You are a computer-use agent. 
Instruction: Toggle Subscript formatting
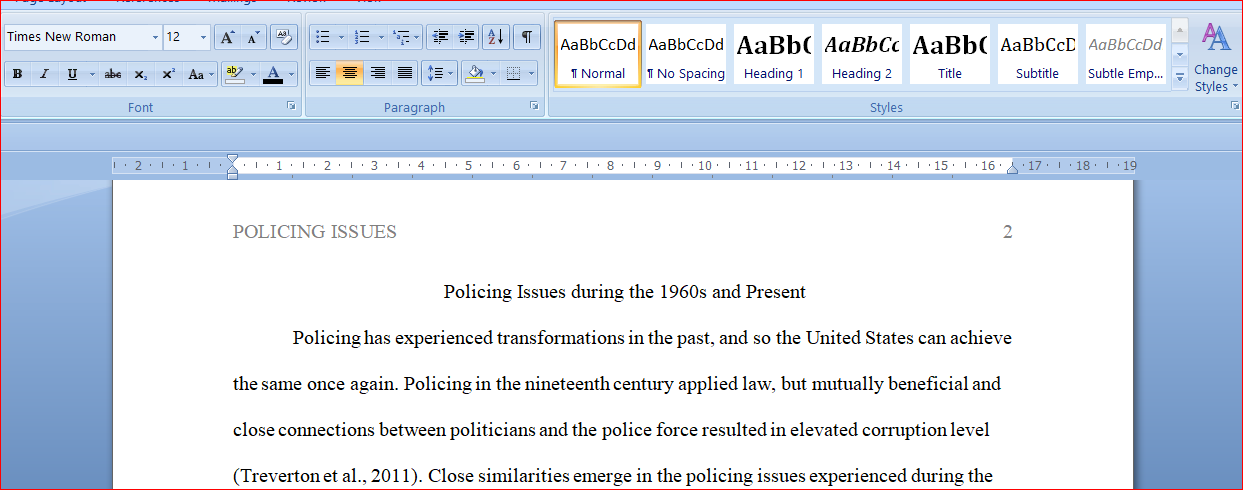coord(141,74)
